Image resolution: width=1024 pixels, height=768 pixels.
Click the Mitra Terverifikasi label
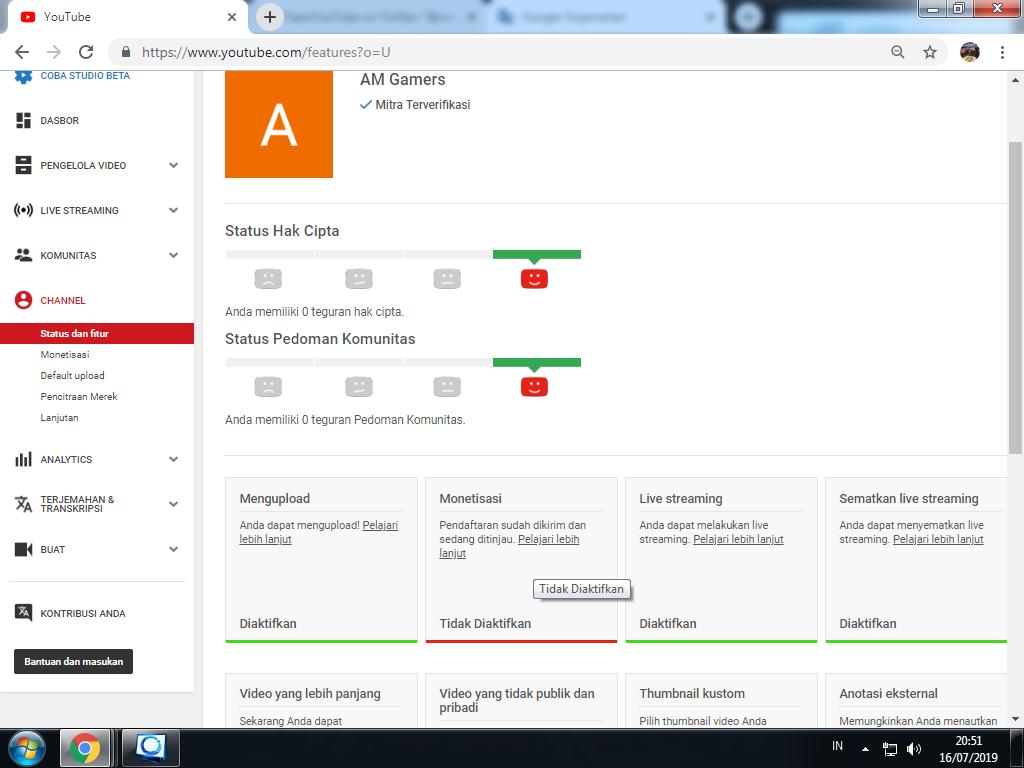point(423,104)
